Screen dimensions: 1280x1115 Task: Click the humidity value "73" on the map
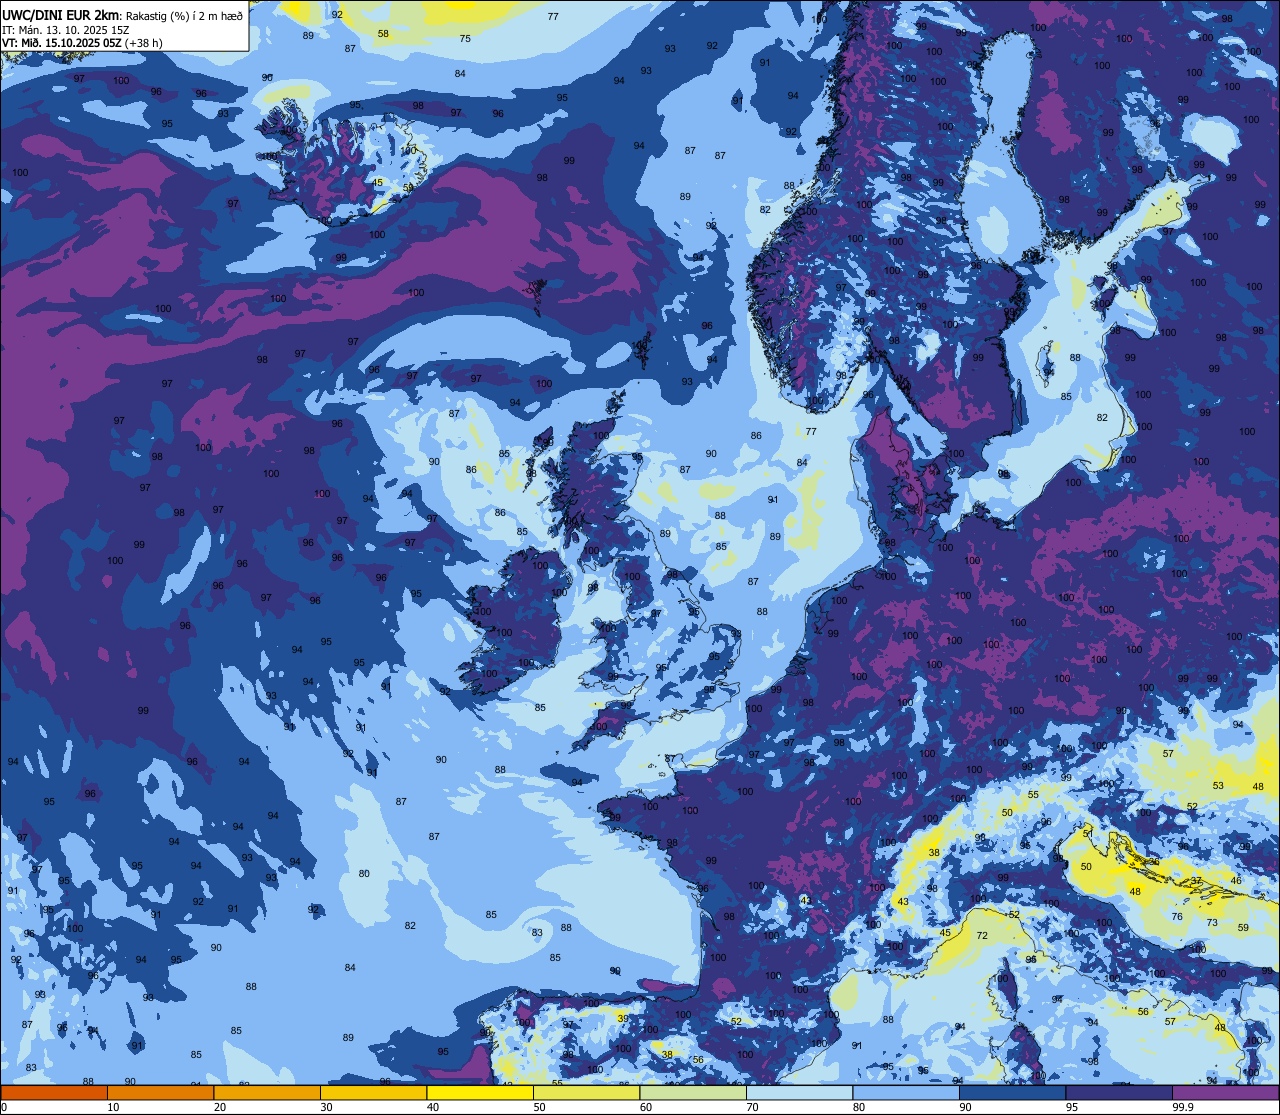1212,922
